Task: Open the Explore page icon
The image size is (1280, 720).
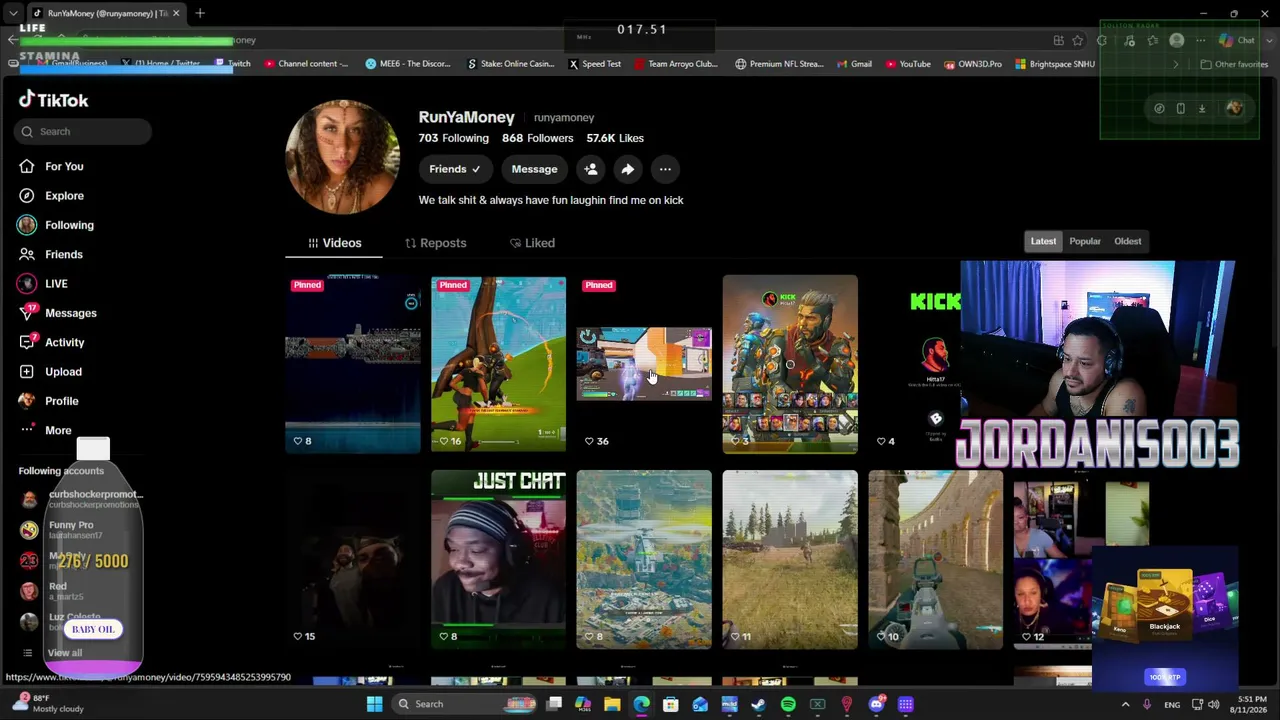Action: tap(27, 196)
